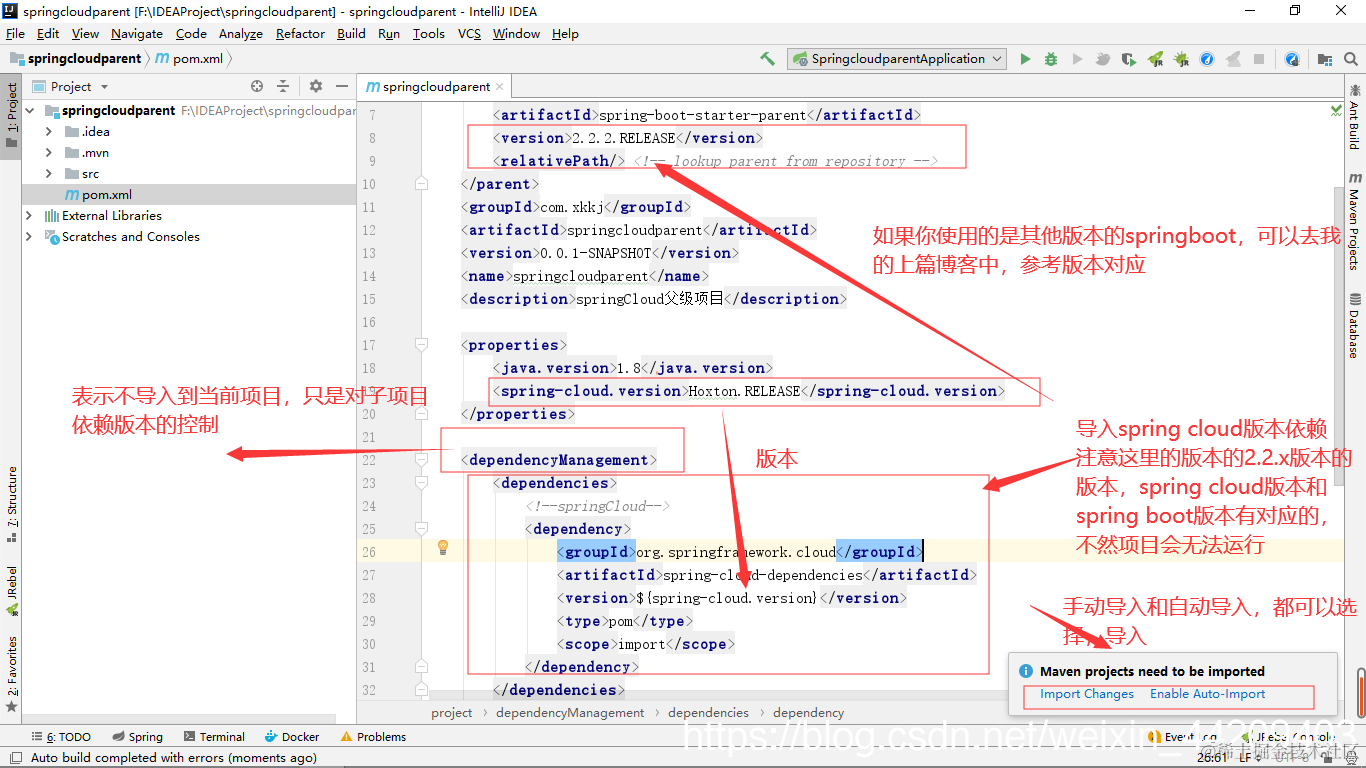Open the 6: TODO tool window

(x=61, y=737)
